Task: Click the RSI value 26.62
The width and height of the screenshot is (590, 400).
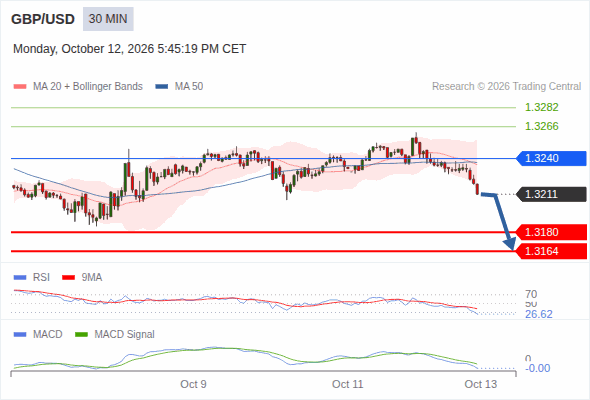Action: click(x=539, y=314)
